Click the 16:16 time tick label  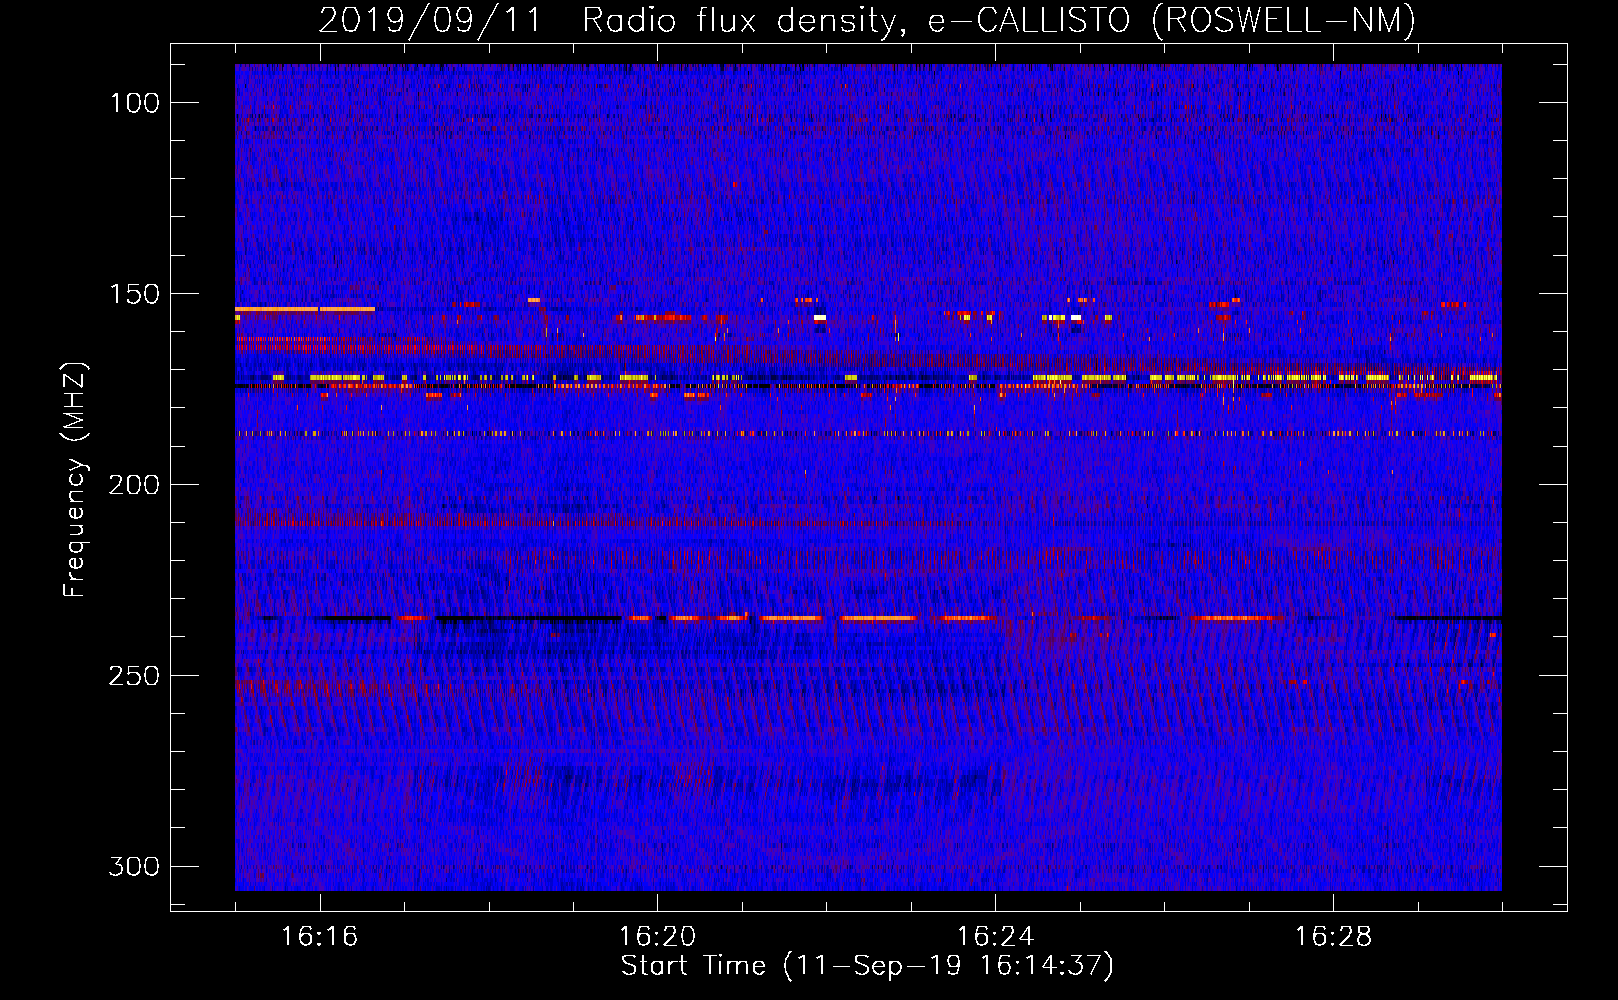click(x=319, y=937)
